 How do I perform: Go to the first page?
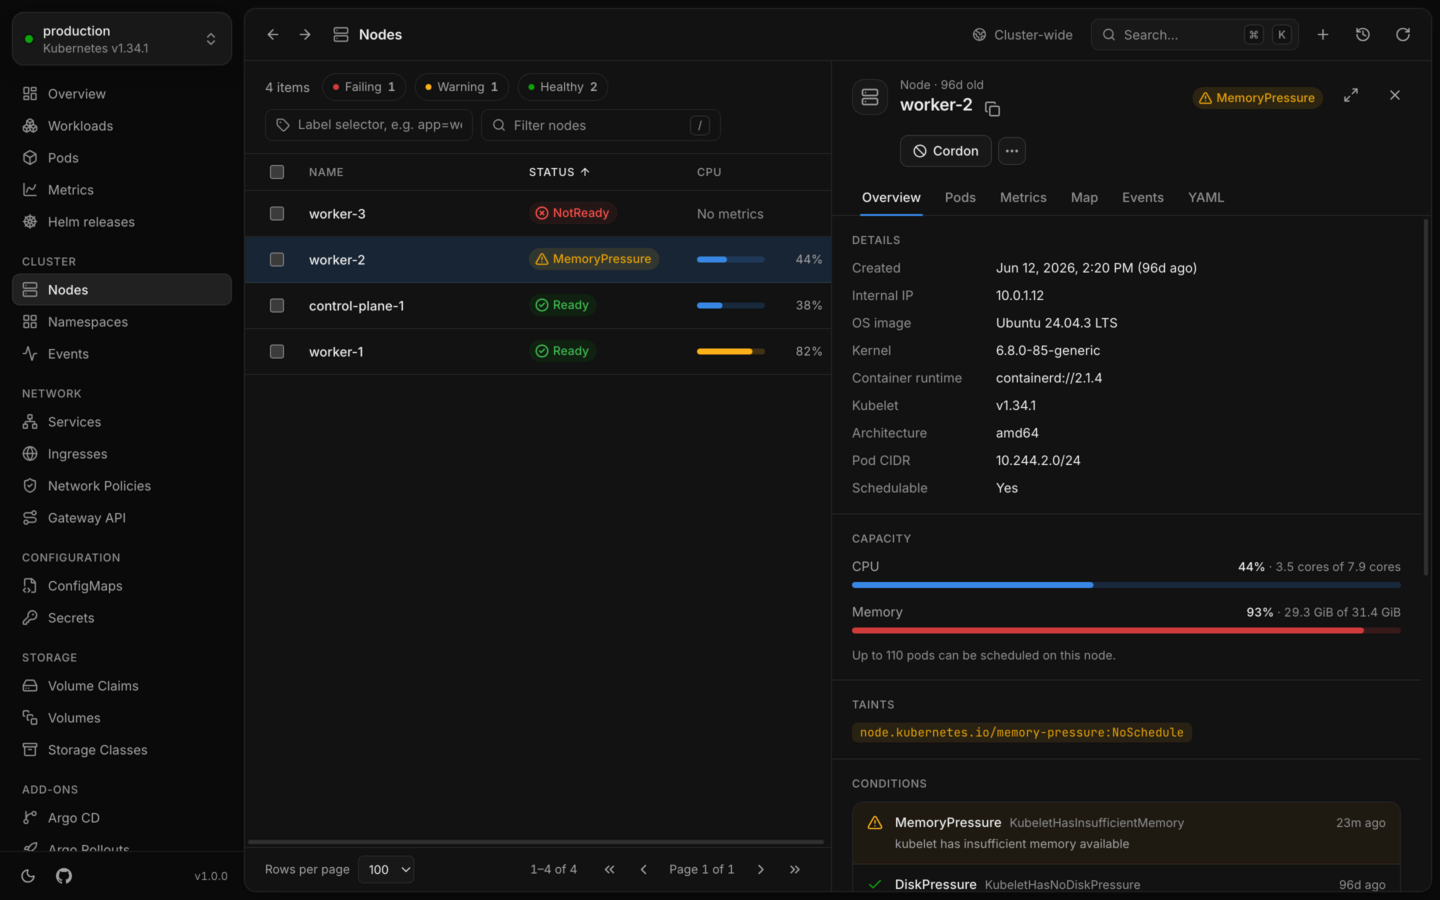click(x=610, y=870)
